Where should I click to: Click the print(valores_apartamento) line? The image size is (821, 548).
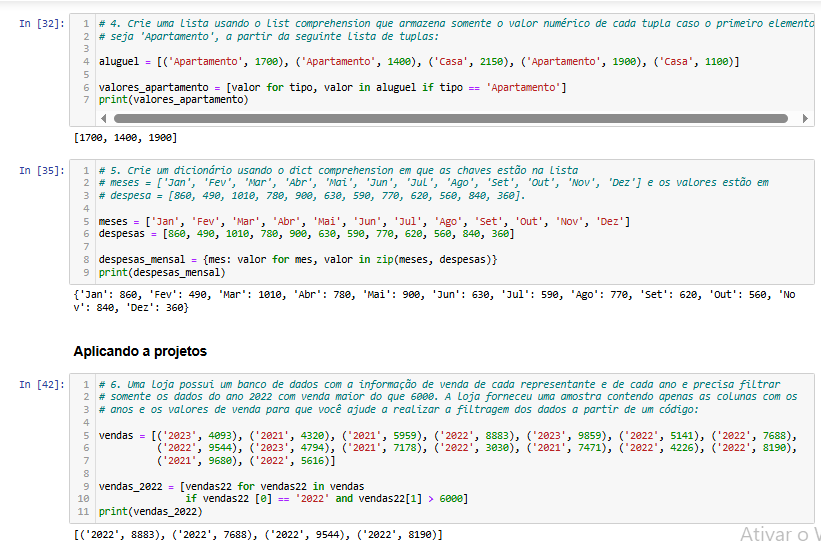coord(173,99)
